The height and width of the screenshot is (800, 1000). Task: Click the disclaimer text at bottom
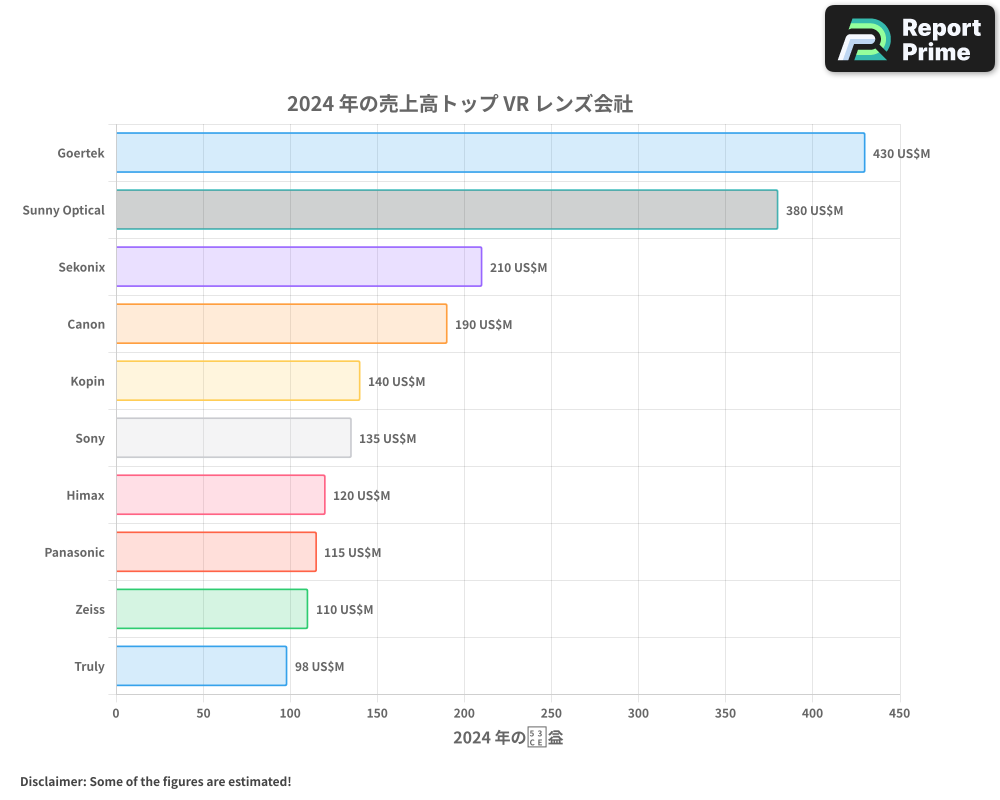[157, 781]
